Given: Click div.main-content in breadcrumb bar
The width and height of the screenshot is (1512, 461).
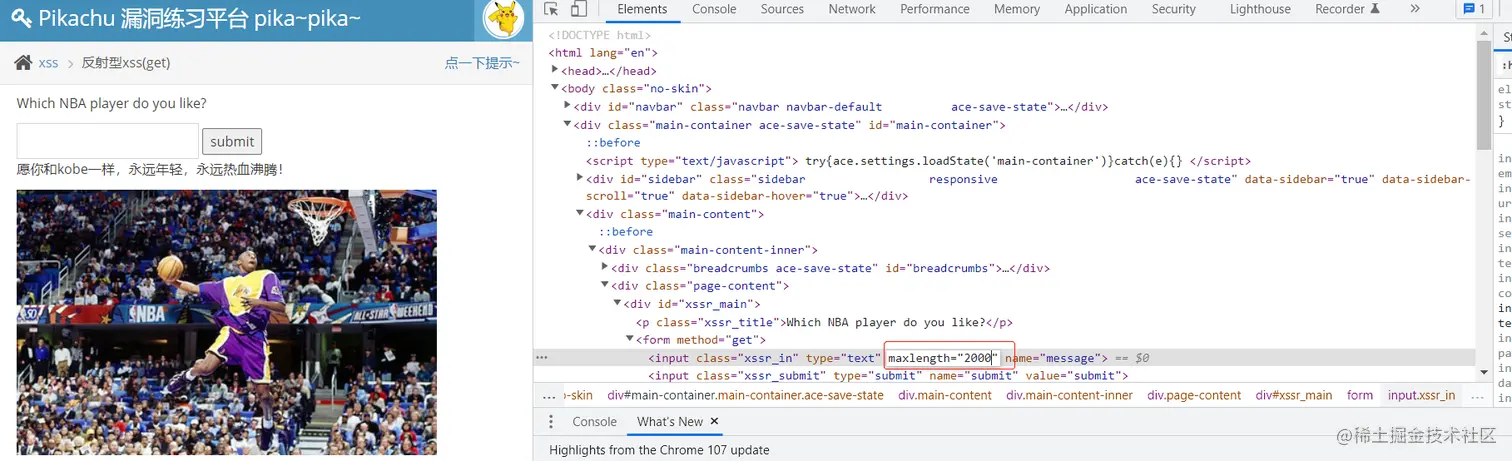Looking at the screenshot, I should pos(945,396).
